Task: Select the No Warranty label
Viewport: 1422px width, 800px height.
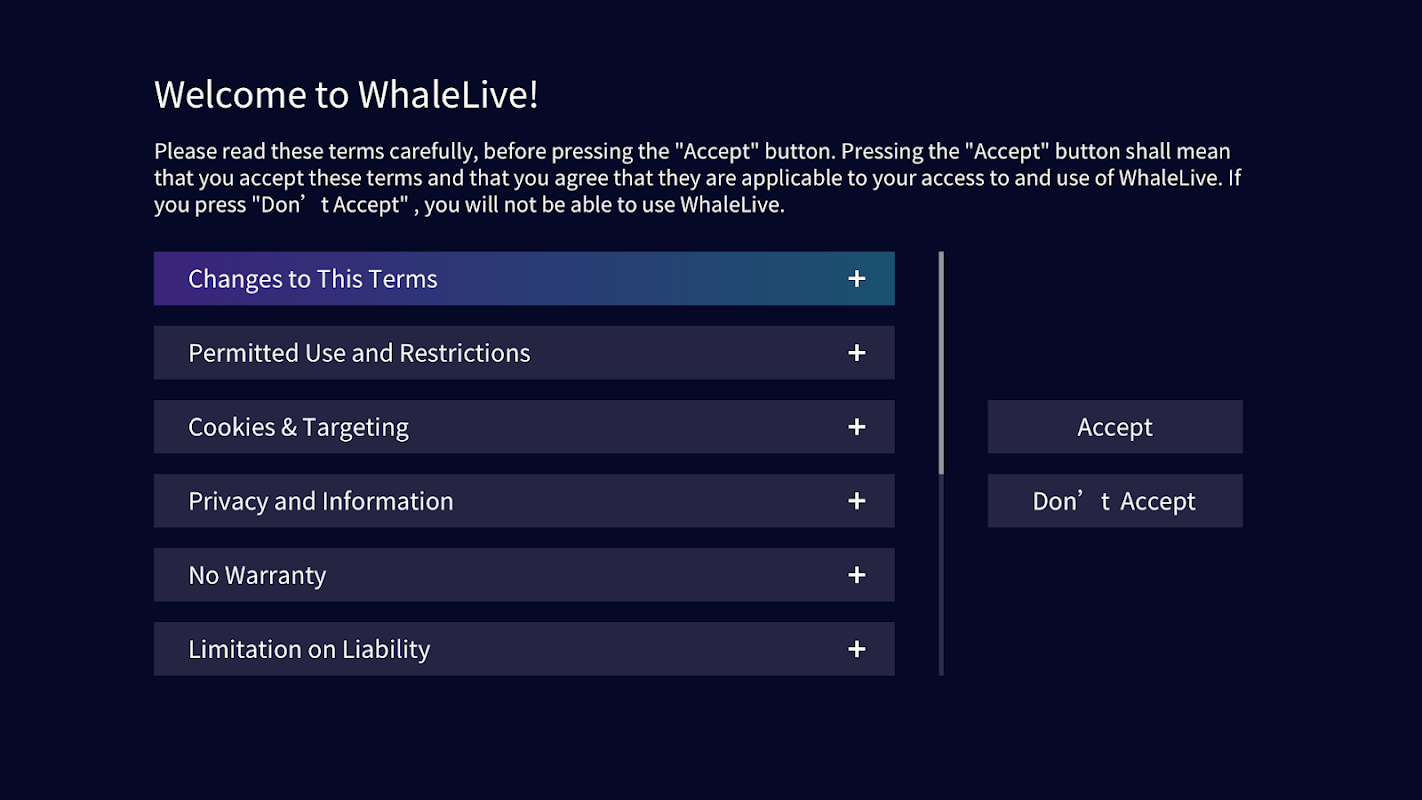Action: click(257, 575)
